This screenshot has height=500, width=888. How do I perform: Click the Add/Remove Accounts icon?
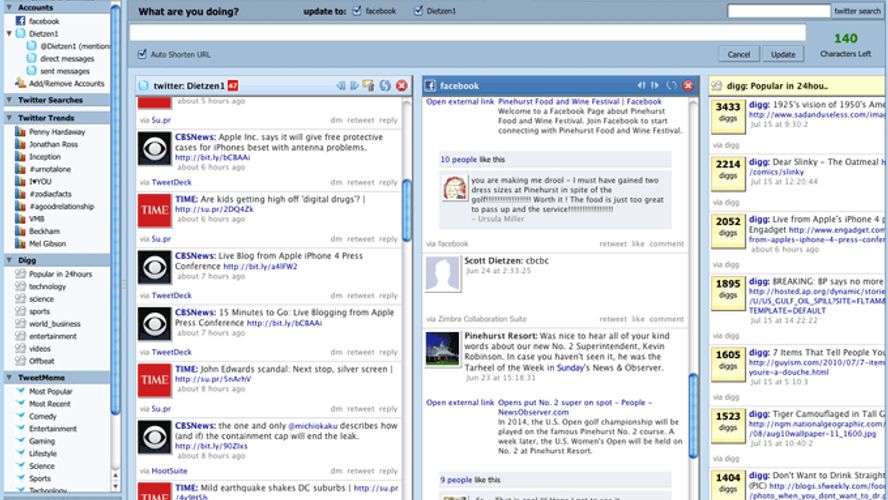click(x=20, y=83)
